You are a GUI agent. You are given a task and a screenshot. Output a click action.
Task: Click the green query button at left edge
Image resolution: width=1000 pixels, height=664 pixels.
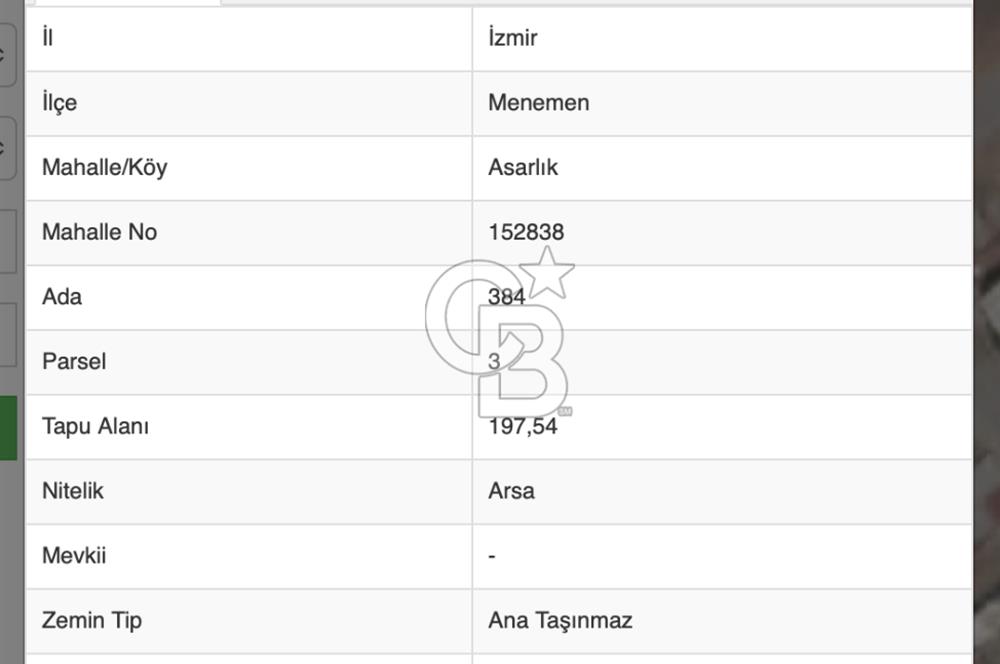(x=8, y=427)
